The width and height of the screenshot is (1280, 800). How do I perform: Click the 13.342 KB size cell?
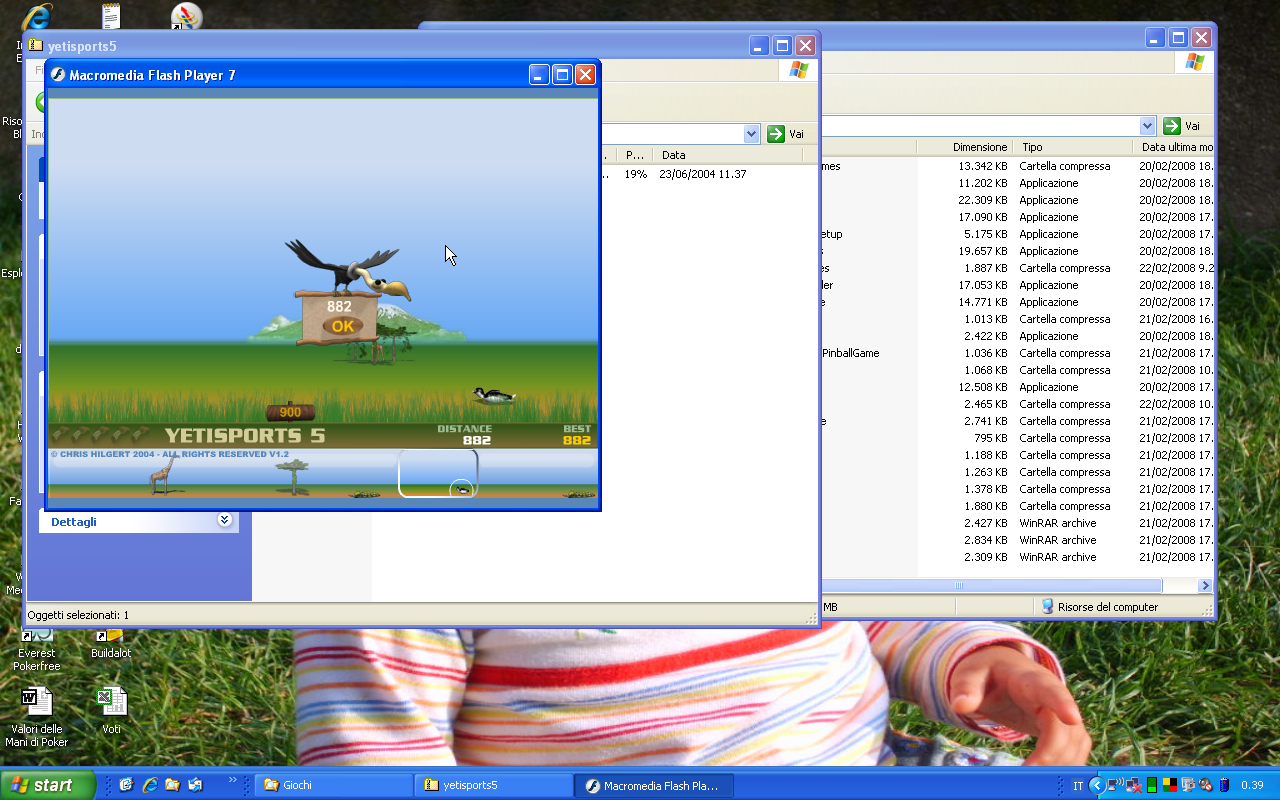click(983, 166)
